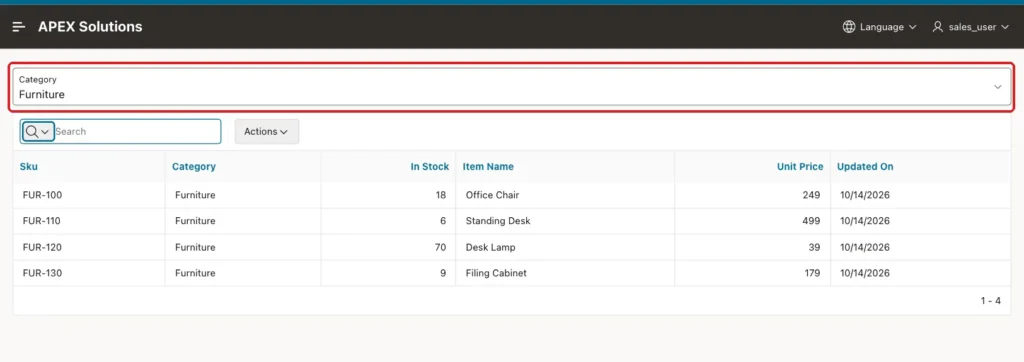Viewport: 1024px width, 362px height.
Task: Click Office Chair row's 10/14/2026 date
Action: pyautogui.click(x=865, y=195)
